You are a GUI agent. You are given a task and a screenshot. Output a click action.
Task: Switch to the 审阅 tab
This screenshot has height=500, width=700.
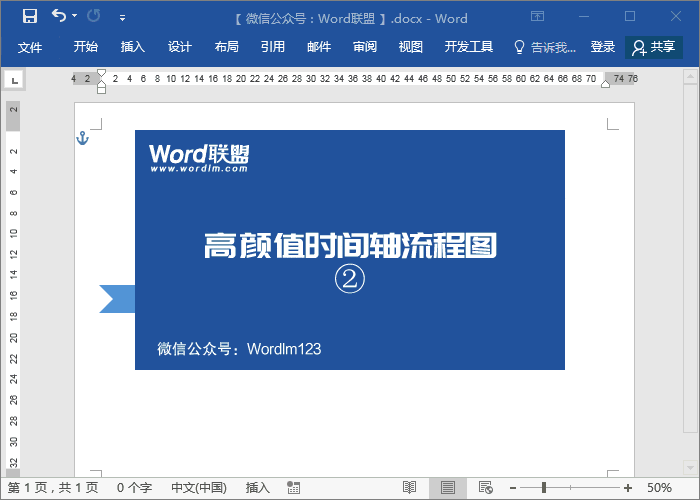pyautogui.click(x=365, y=46)
